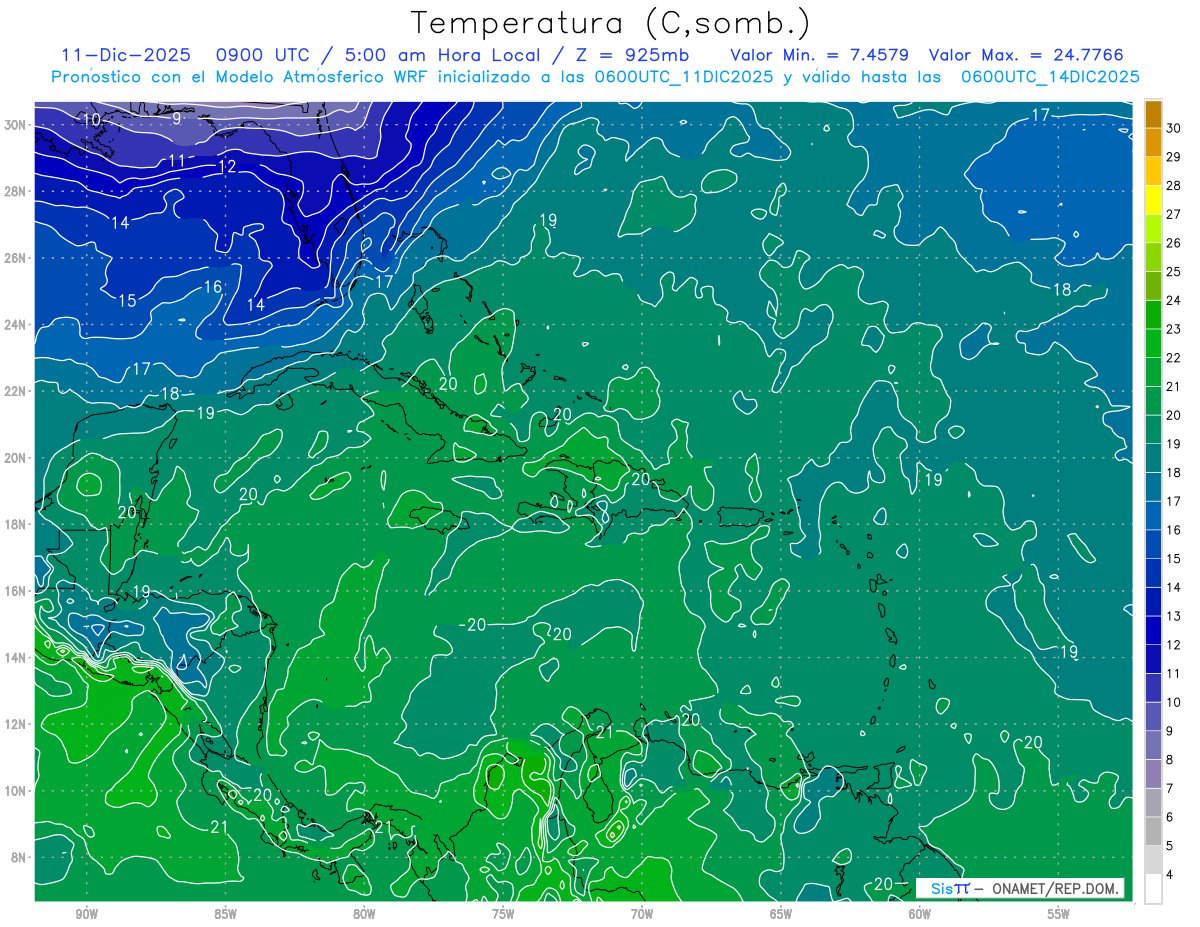Click the contour label "10" on the map

click(x=92, y=120)
